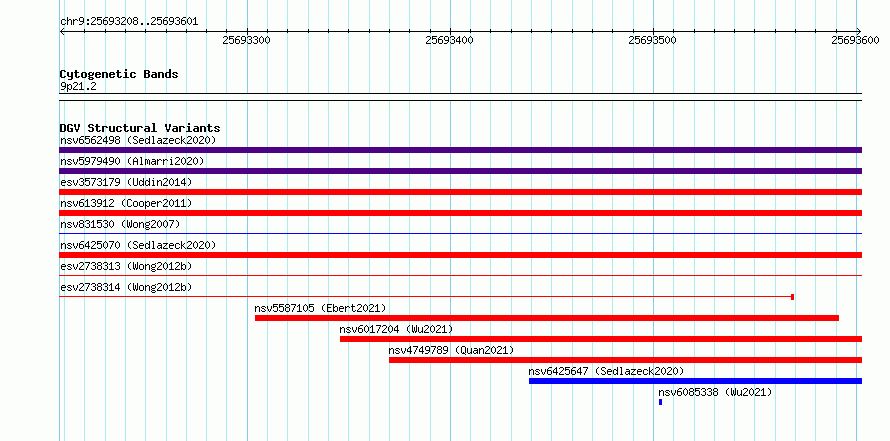Click the small blue nsv6085338 marker
Screen dimensions: 890x441
tap(660, 402)
